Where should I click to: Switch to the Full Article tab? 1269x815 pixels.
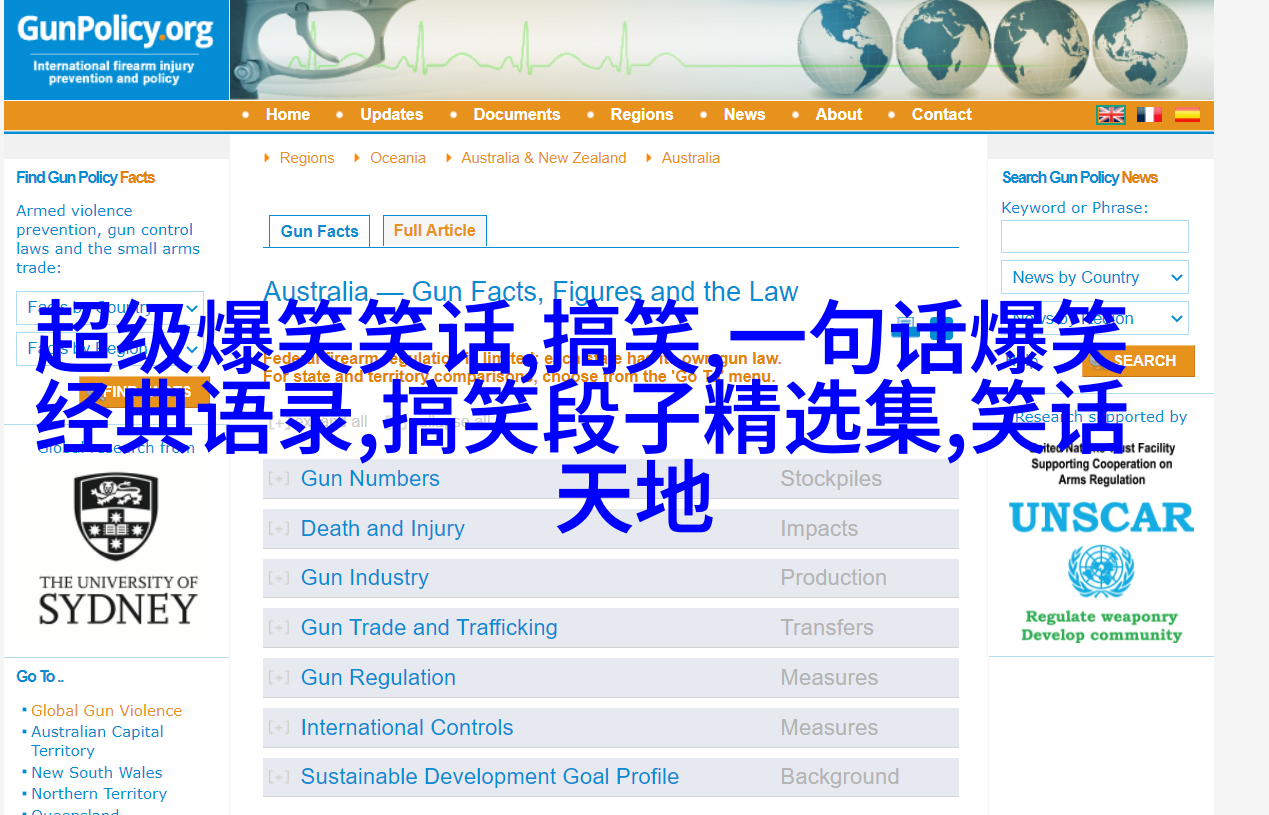coord(434,231)
